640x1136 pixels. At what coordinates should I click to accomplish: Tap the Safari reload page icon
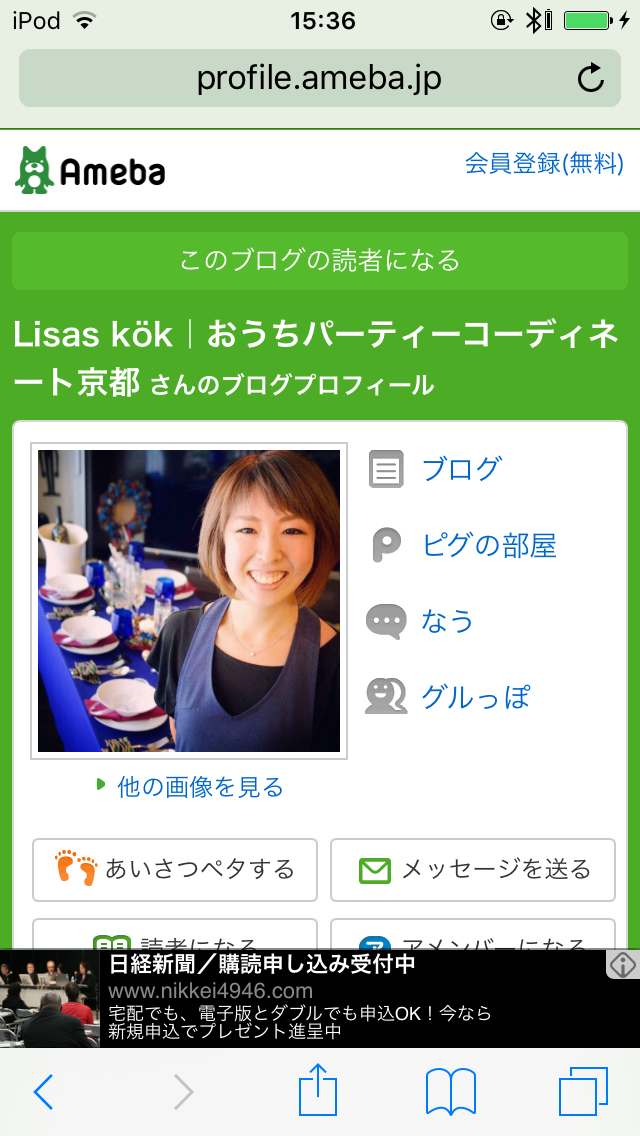coord(591,78)
